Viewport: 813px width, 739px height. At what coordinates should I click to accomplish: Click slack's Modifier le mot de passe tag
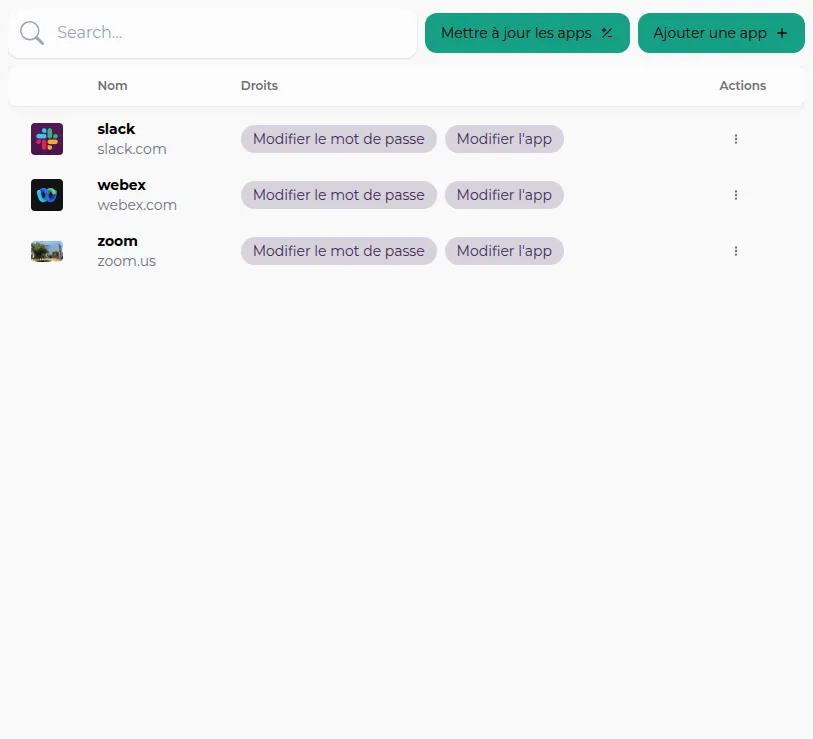point(338,139)
